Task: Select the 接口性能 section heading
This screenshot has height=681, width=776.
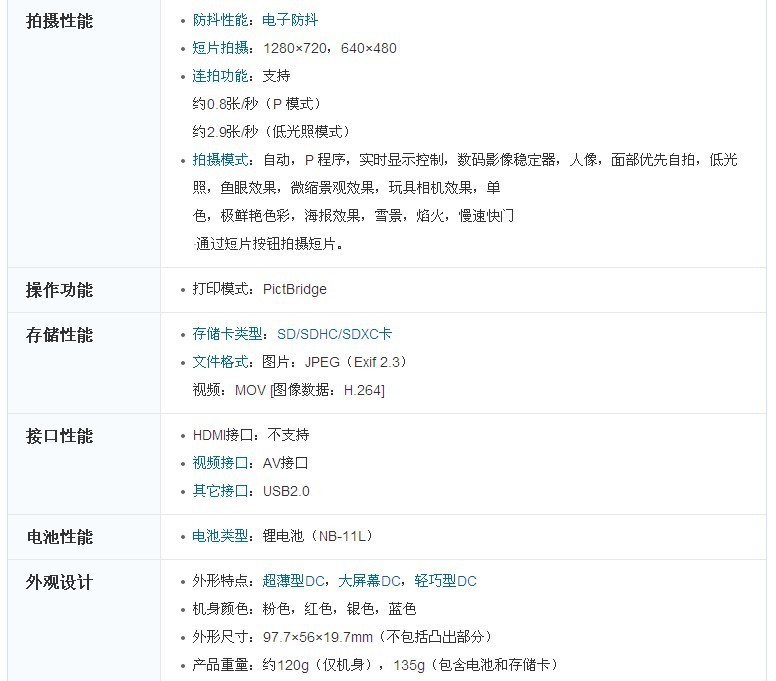Action: tap(59, 436)
